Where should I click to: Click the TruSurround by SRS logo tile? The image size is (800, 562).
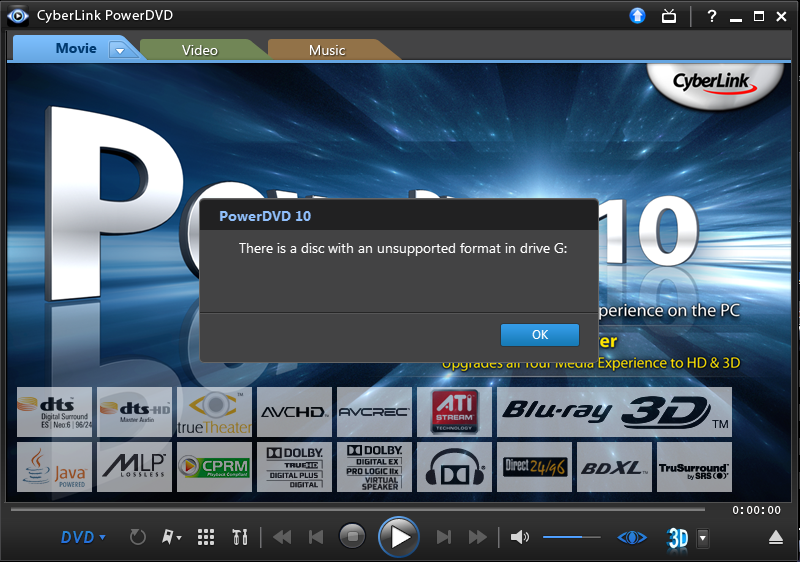click(694, 467)
